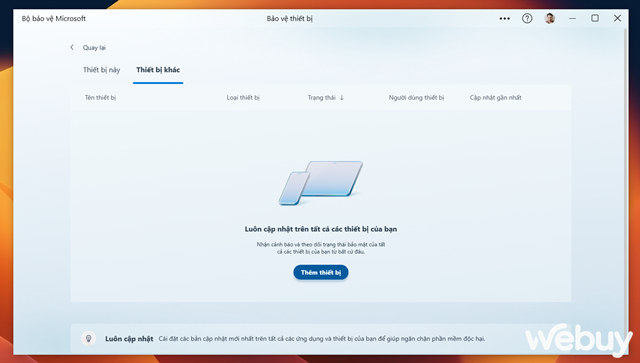This screenshot has width=640, height=363.
Task: Maximize the Microsoft Defender window
Action: point(595,18)
